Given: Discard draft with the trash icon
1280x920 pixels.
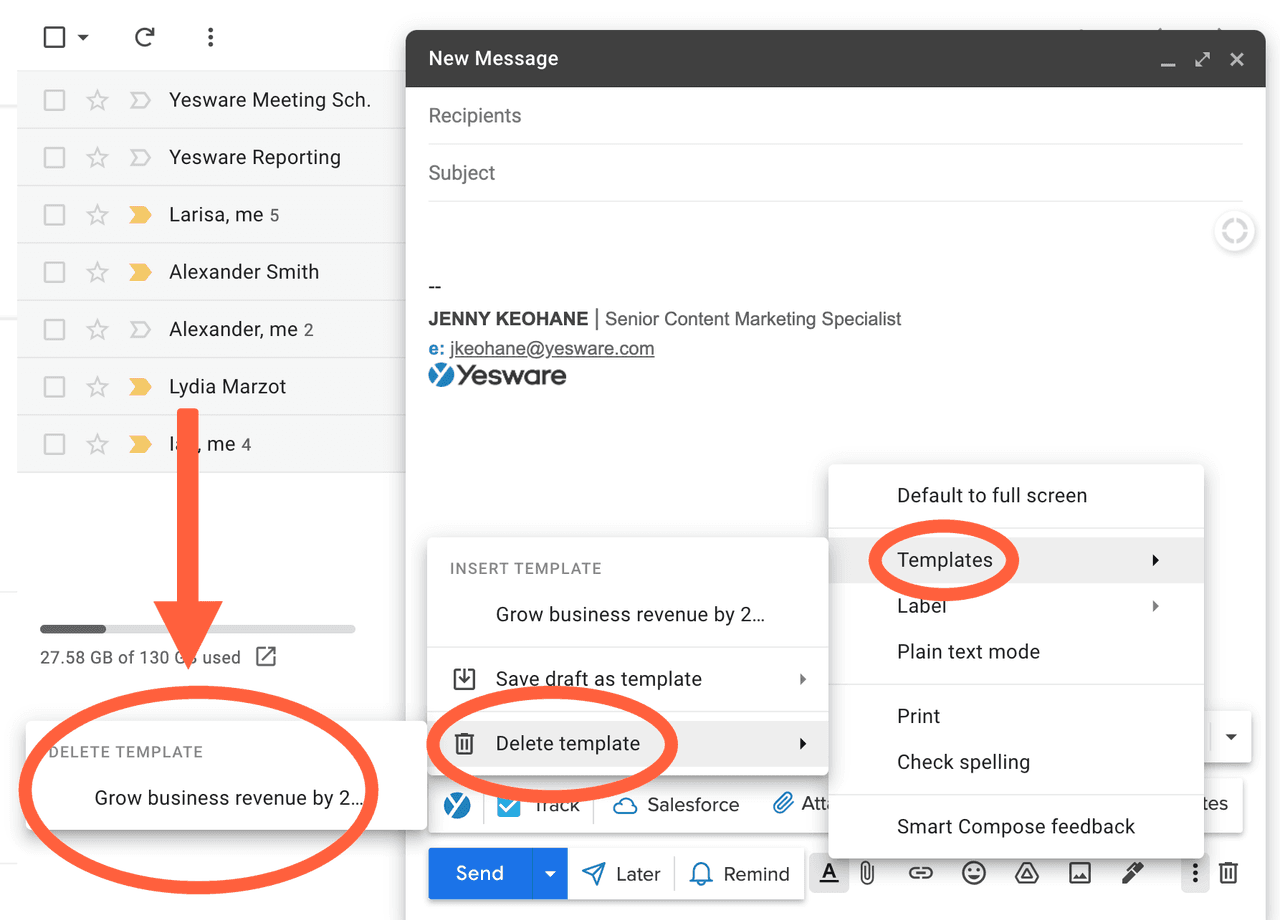Looking at the screenshot, I should [1228, 873].
